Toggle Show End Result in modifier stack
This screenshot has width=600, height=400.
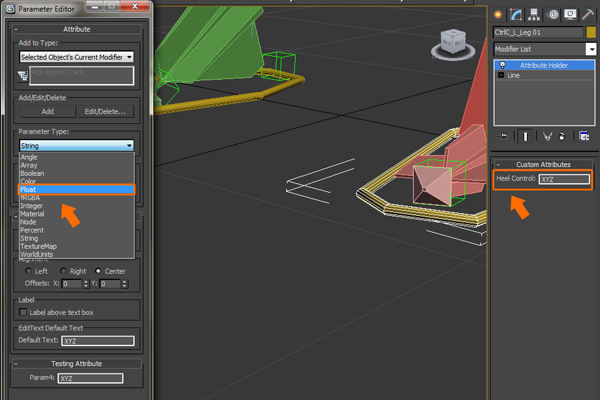pyautogui.click(x=525, y=136)
